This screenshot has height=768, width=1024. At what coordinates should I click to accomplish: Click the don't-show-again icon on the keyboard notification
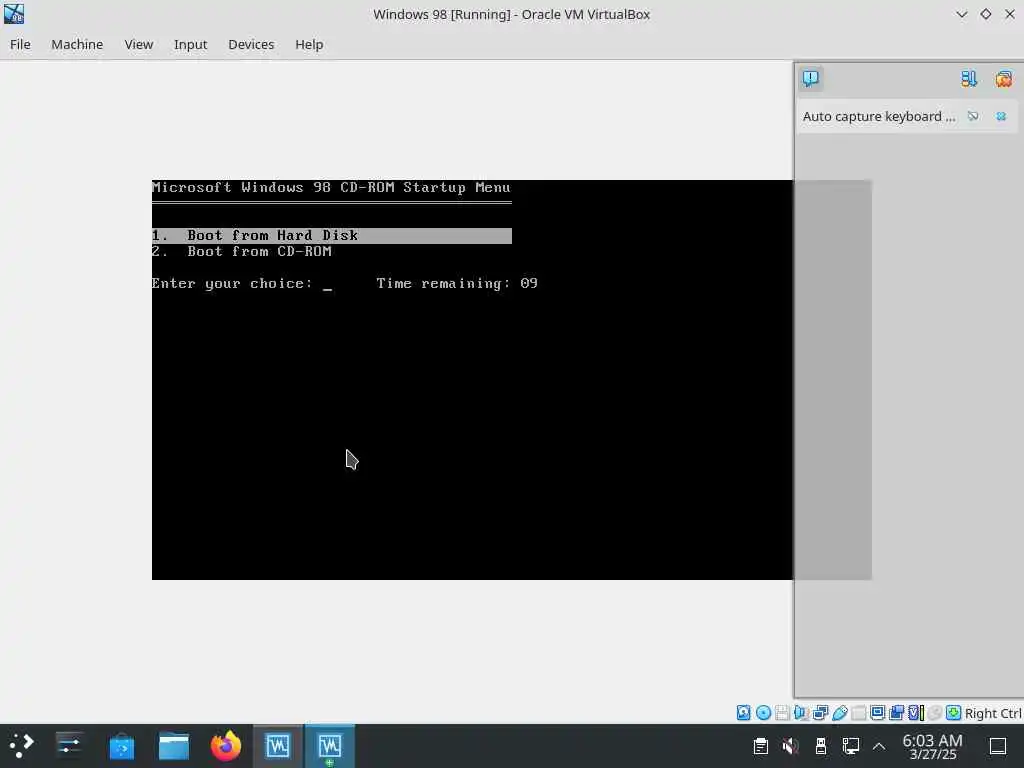973,116
